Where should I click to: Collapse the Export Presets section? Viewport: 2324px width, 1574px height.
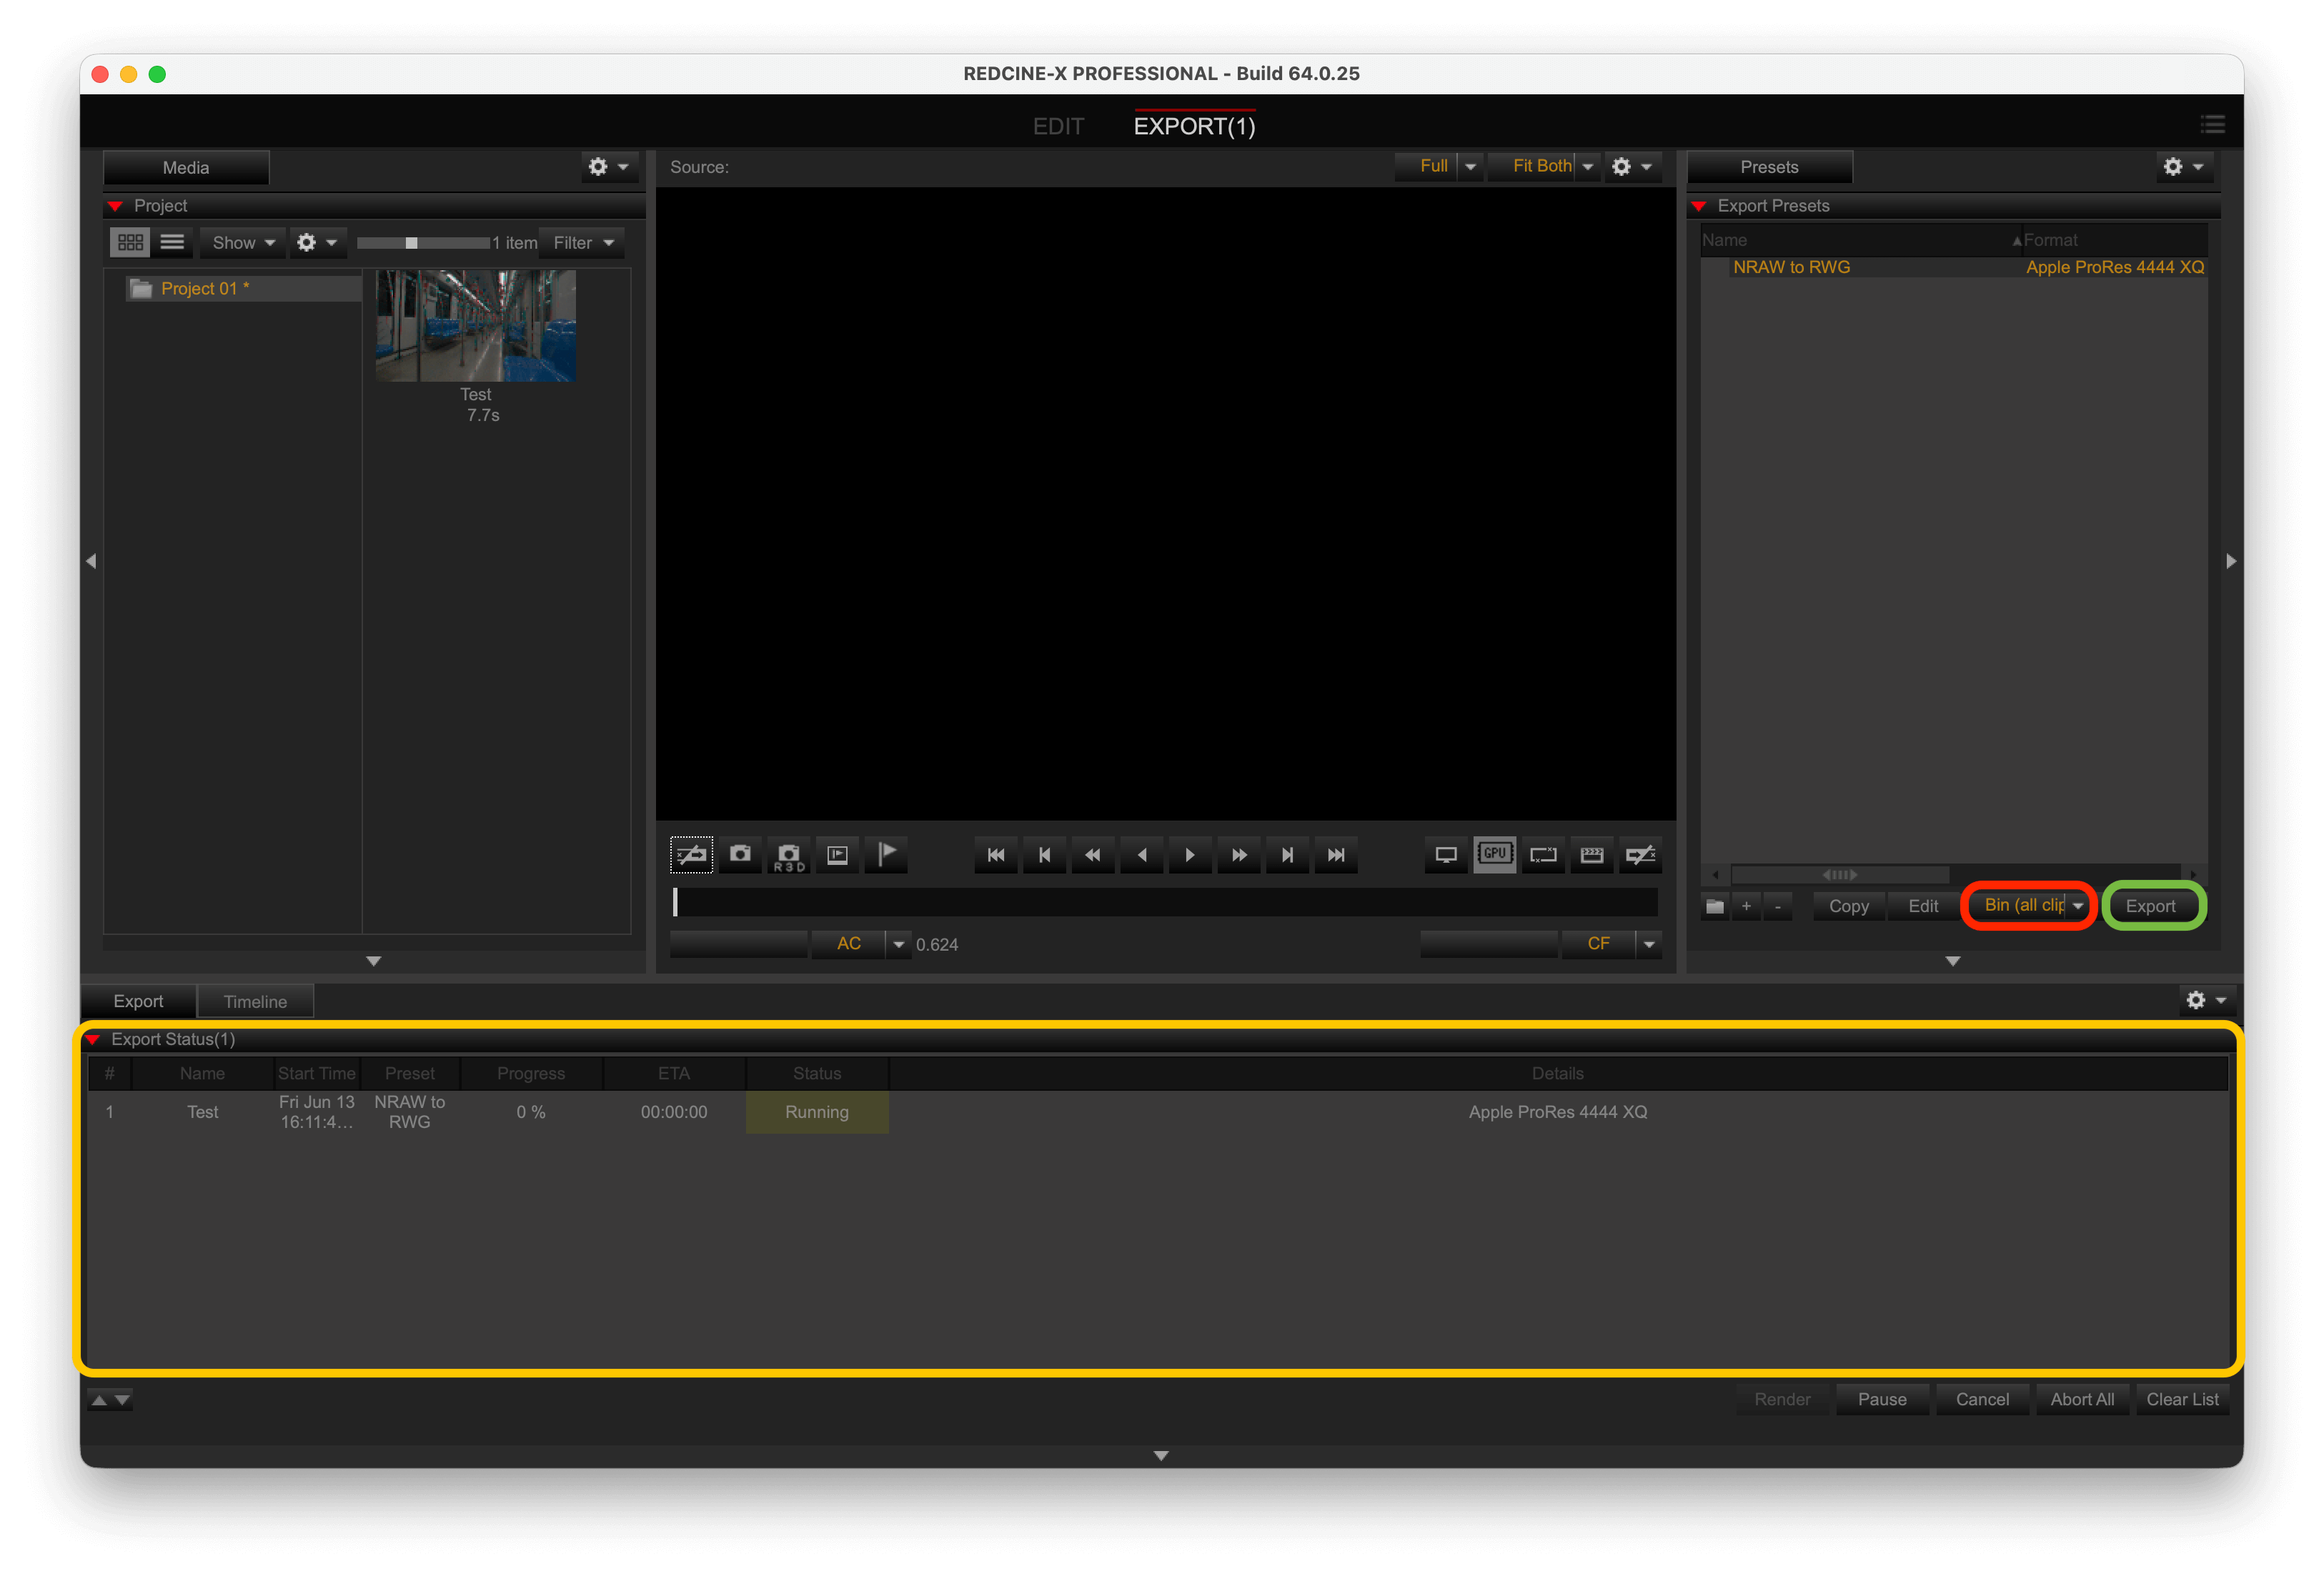tap(1699, 206)
